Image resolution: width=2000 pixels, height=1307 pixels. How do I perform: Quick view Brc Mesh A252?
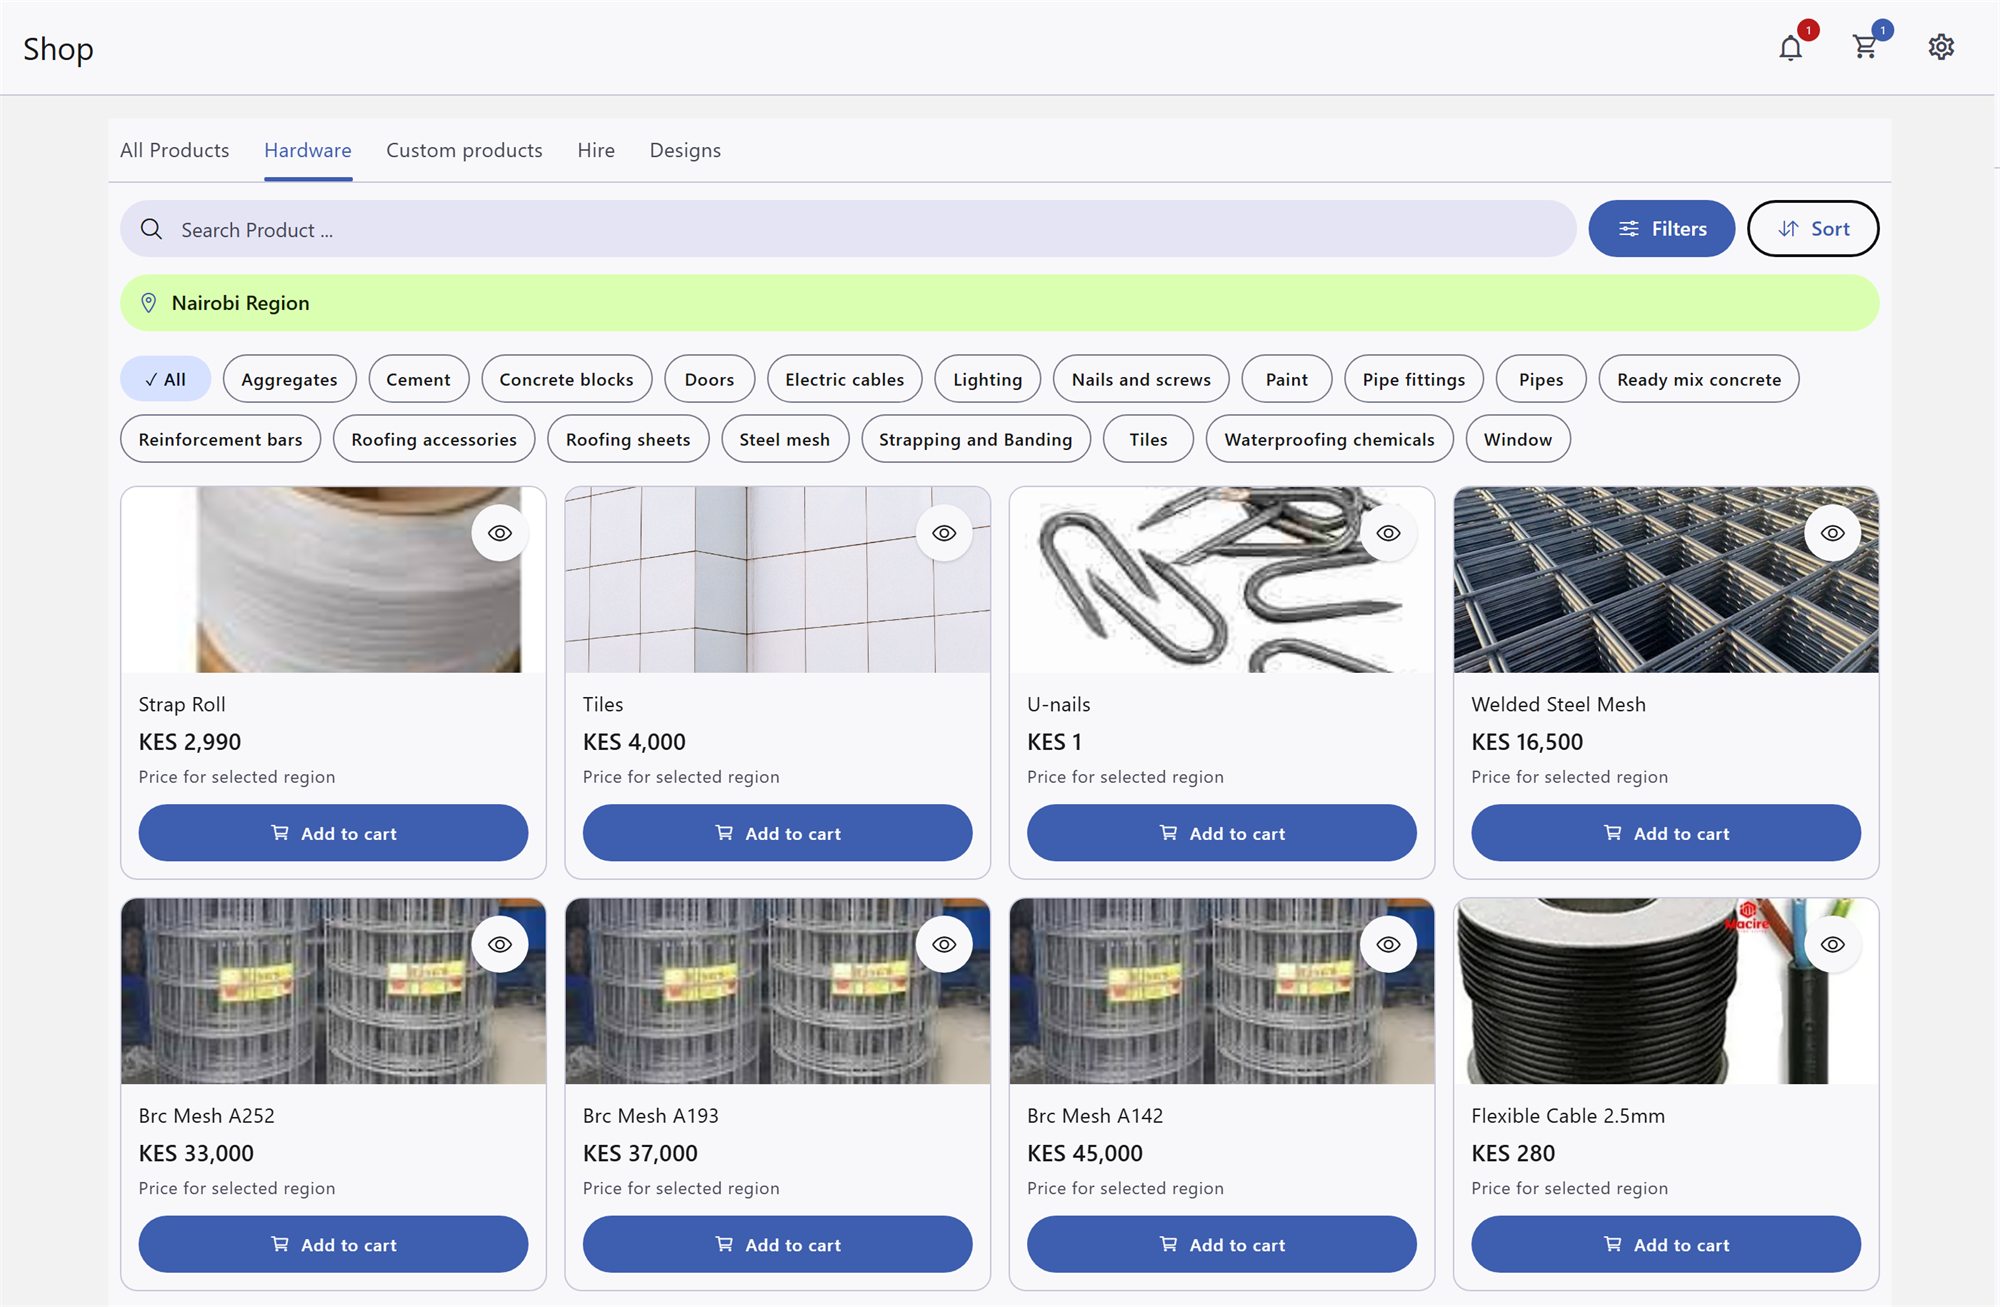click(500, 944)
